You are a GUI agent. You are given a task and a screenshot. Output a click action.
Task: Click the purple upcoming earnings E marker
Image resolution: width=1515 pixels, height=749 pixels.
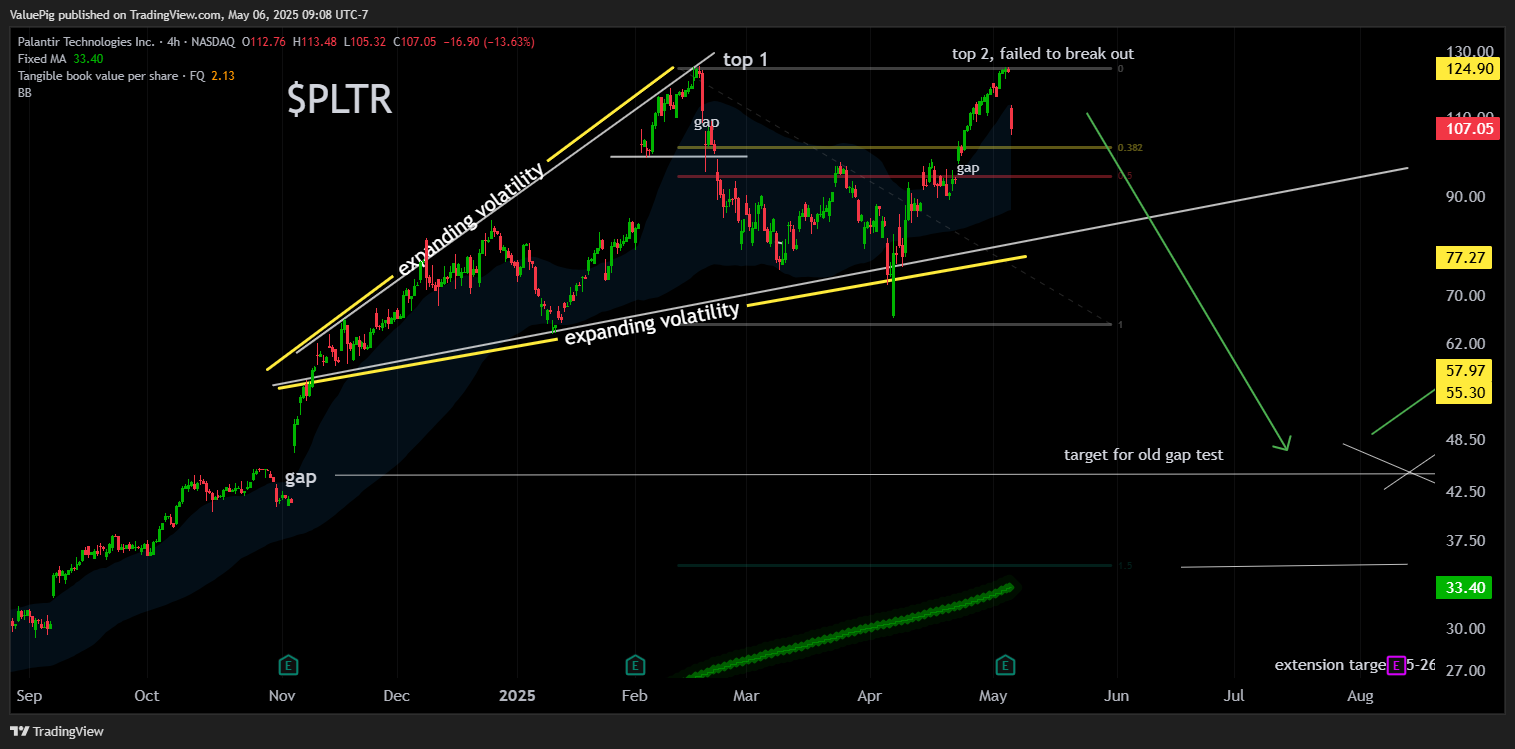pyautogui.click(x=1396, y=665)
